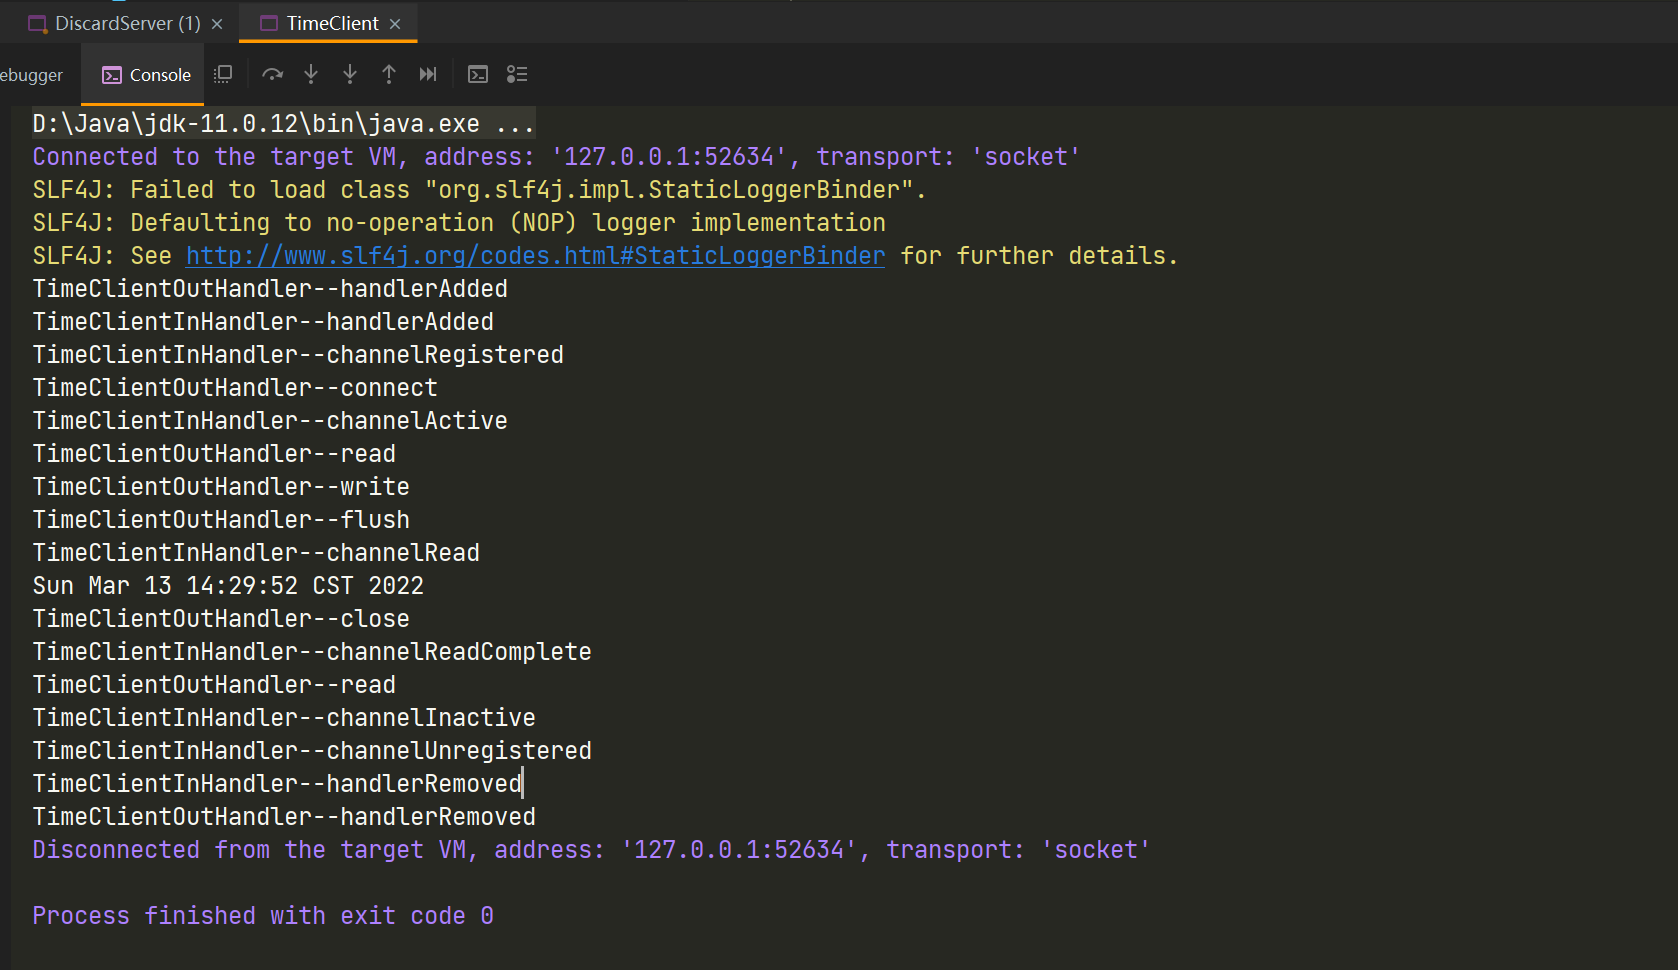The image size is (1678, 970).
Task: Click 'TimeClientInHandler--channelUnregistered' line
Action: (312, 751)
